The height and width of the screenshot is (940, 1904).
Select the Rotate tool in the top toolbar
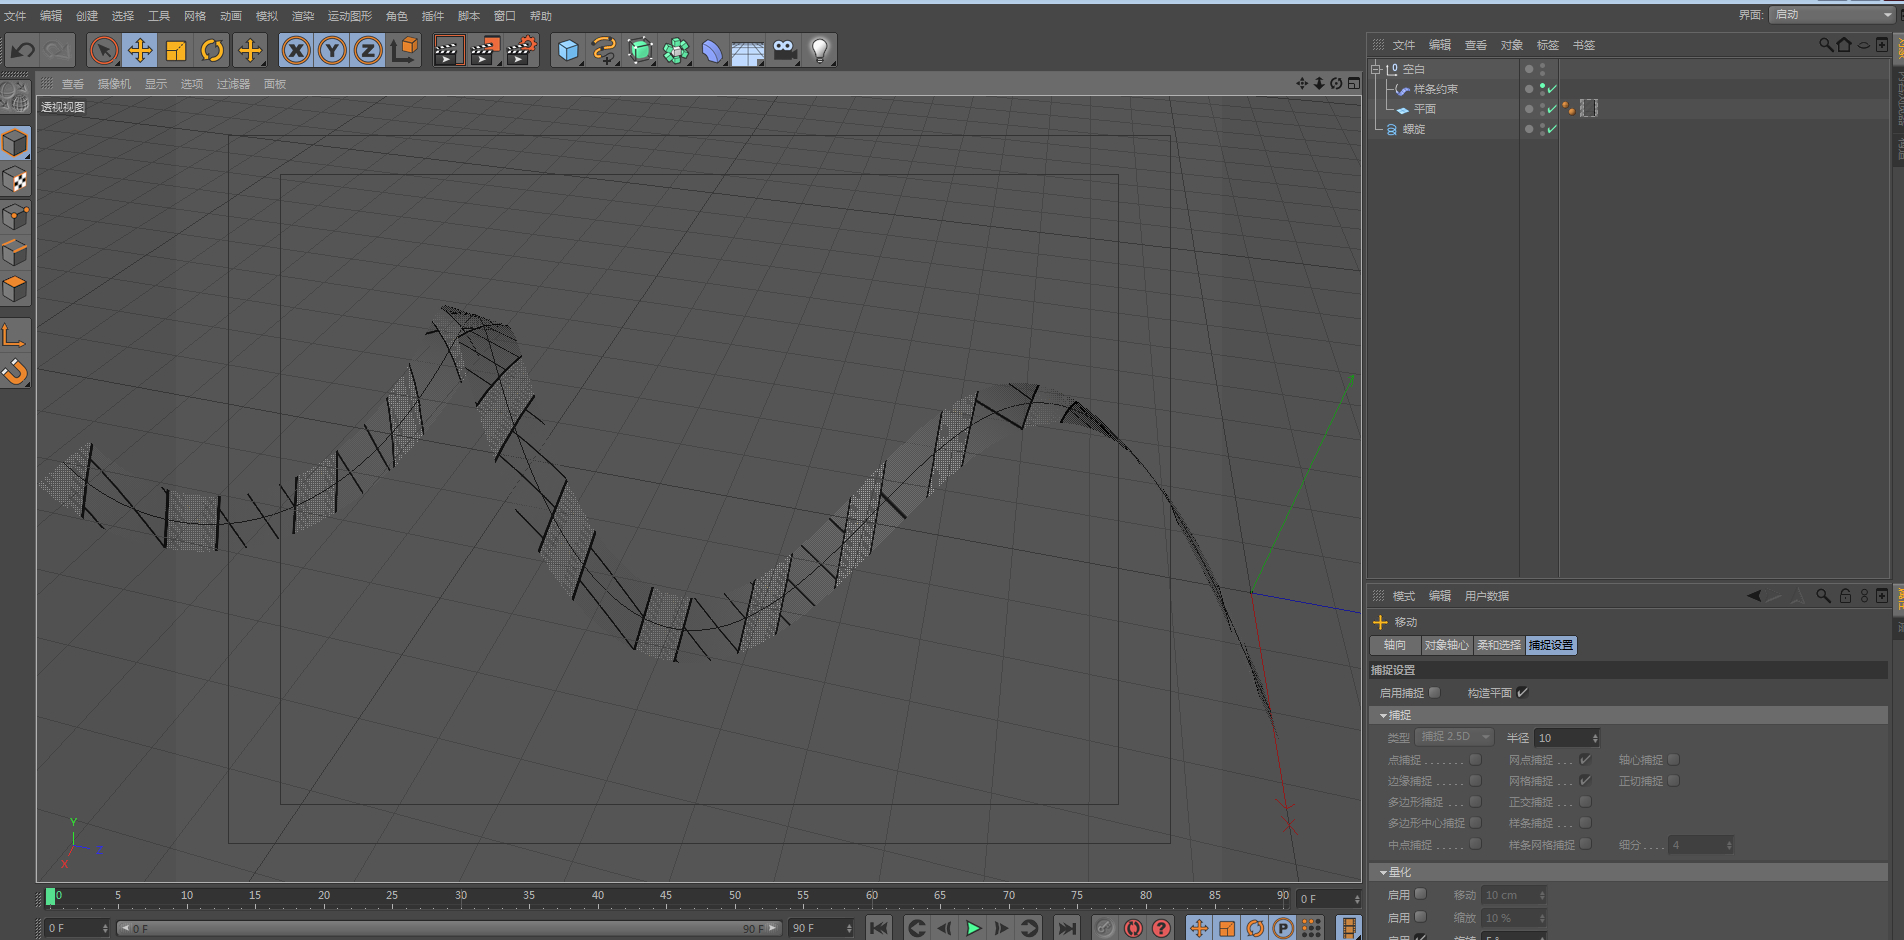pos(212,50)
